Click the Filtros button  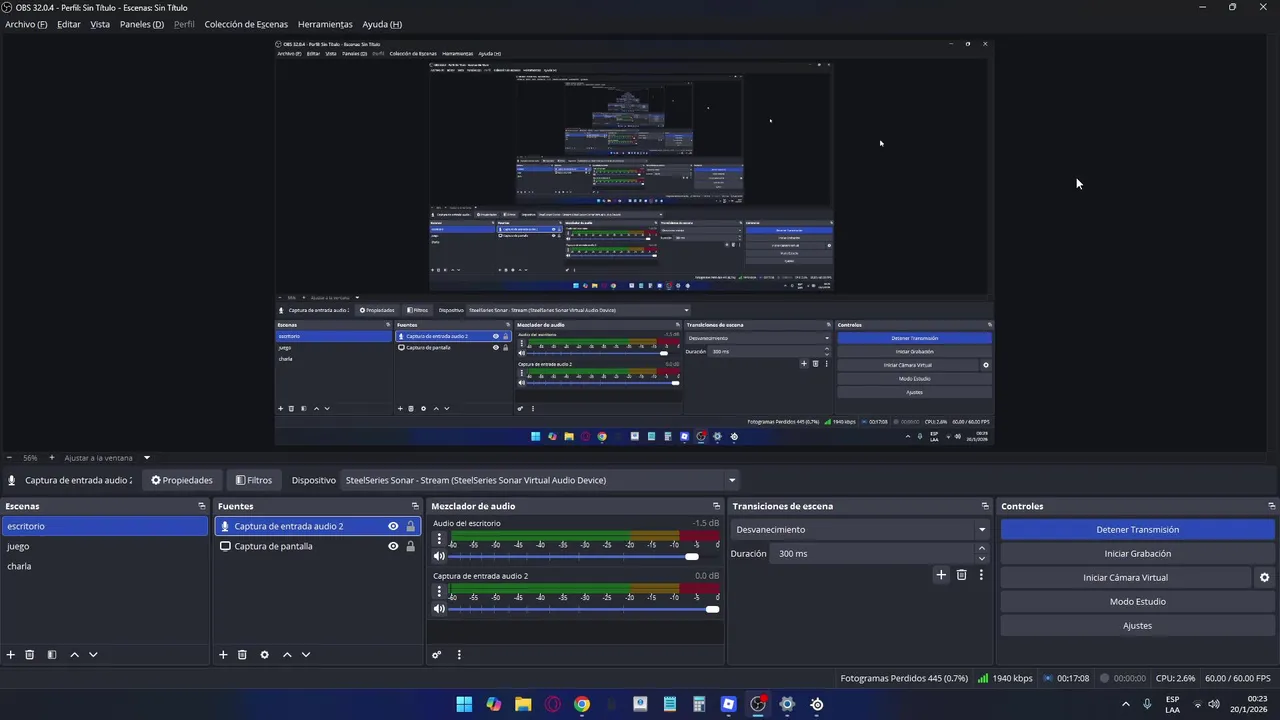point(253,480)
